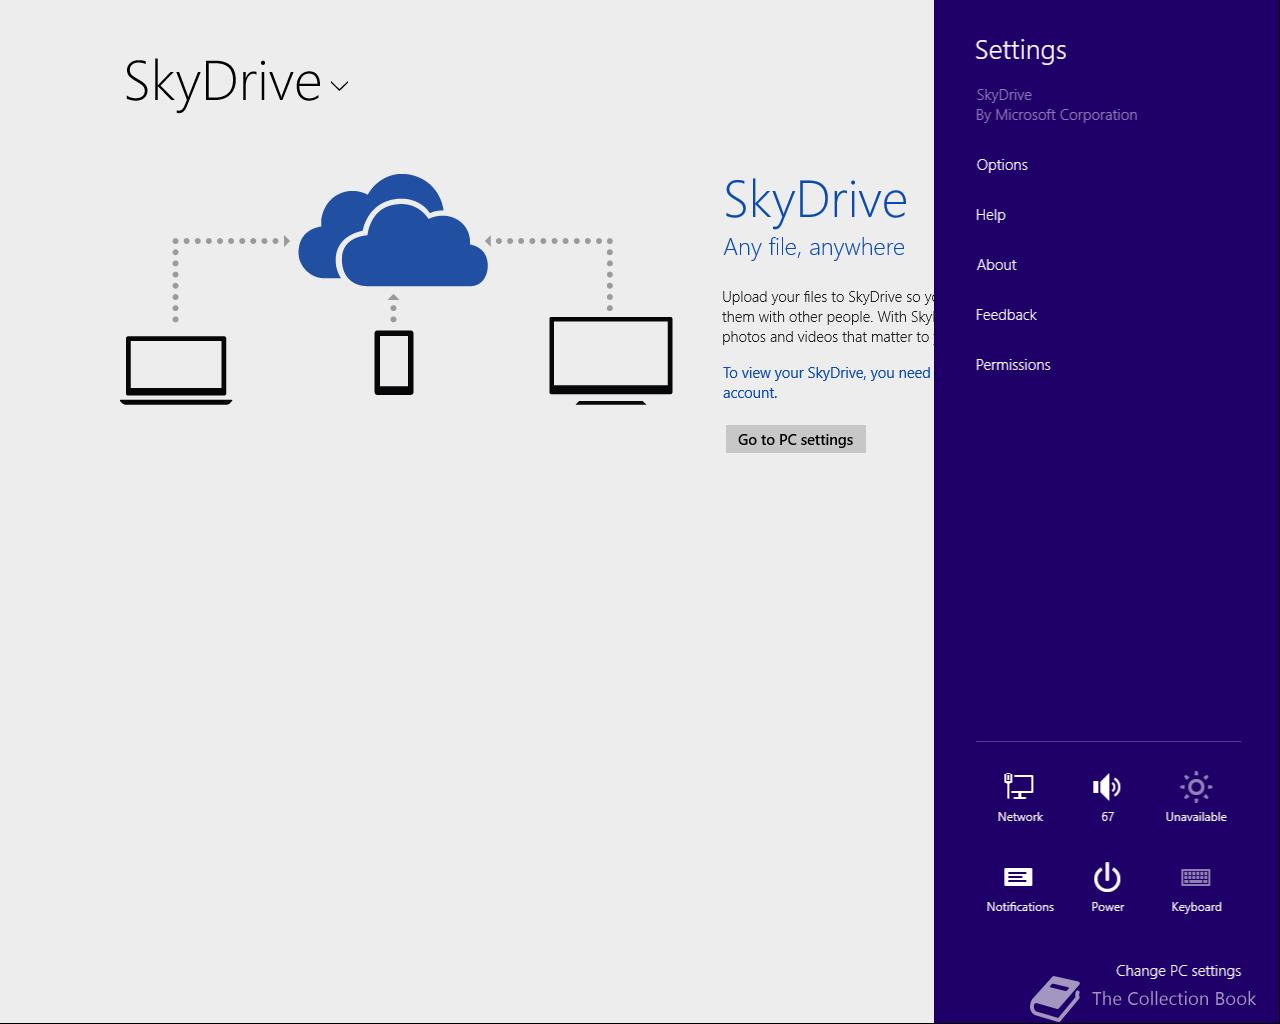Click the "Any file, anywhere" tagline
The image size is (1280, 1024).
(814, 247)
